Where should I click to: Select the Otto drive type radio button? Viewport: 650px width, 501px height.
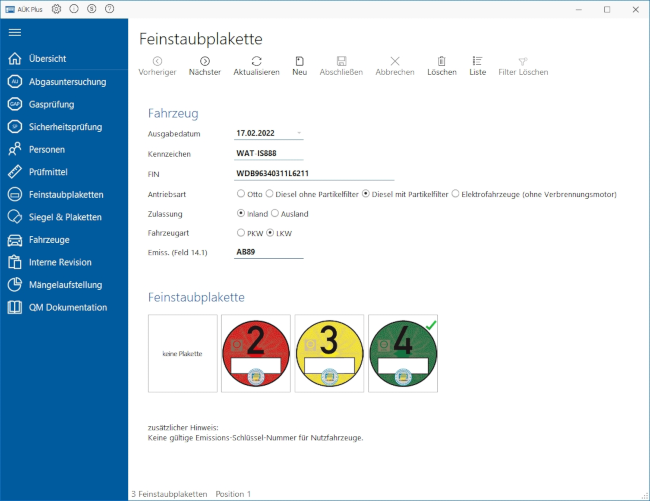click(240, 193)
